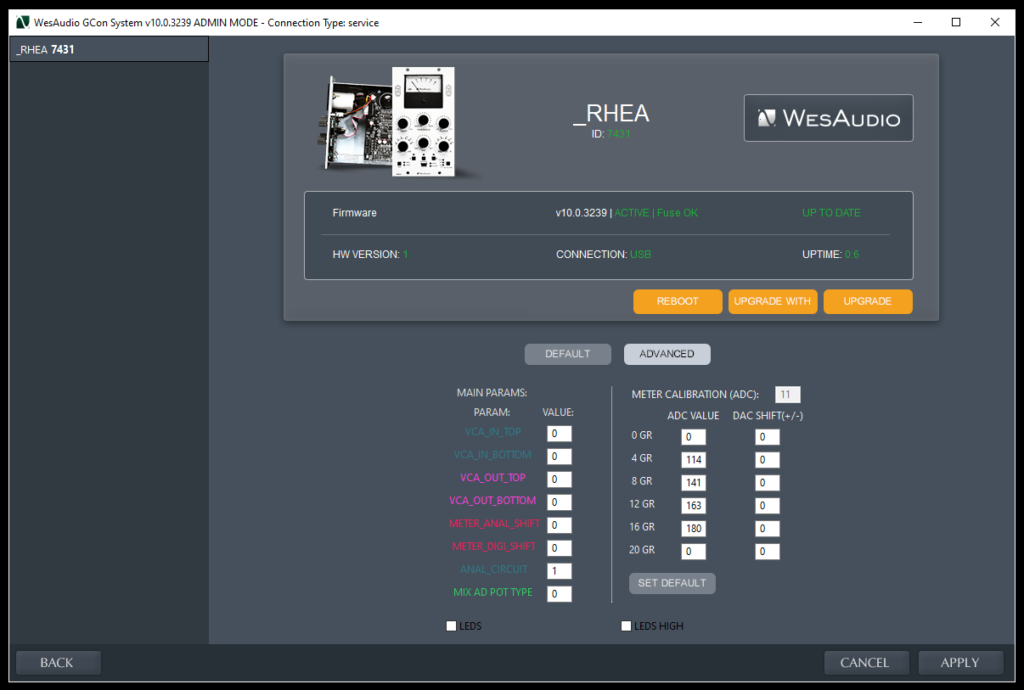Minimize the GCon System window

(x=918, y=22)
